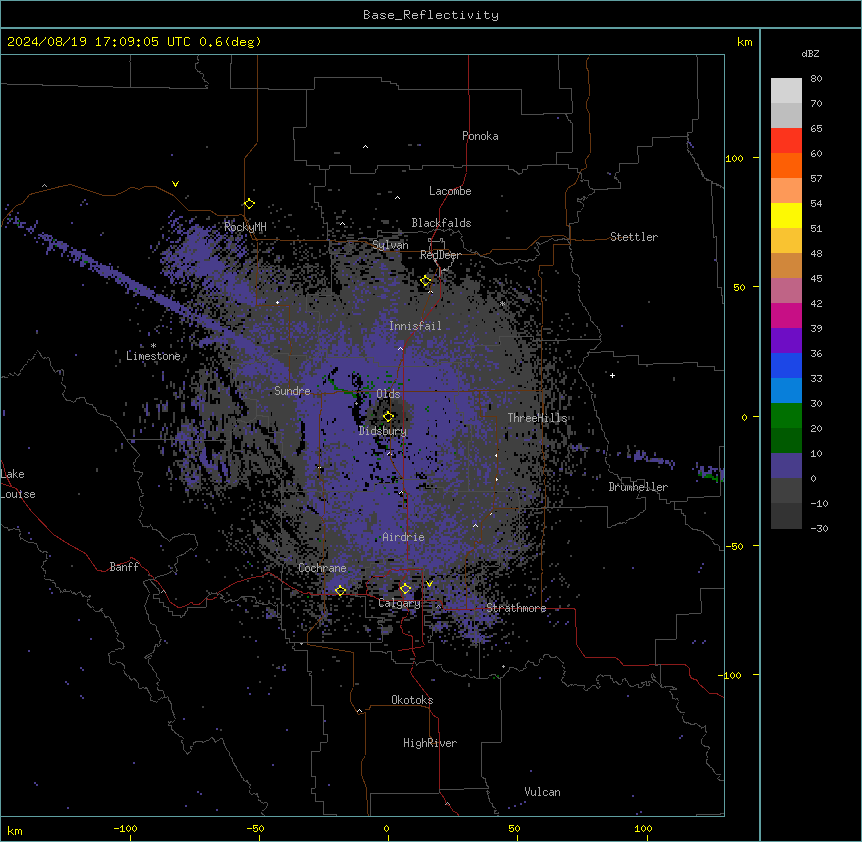This screenshot has height=842, width=862.
Task: Click the Vulcan town label
Action: point(543,792)
